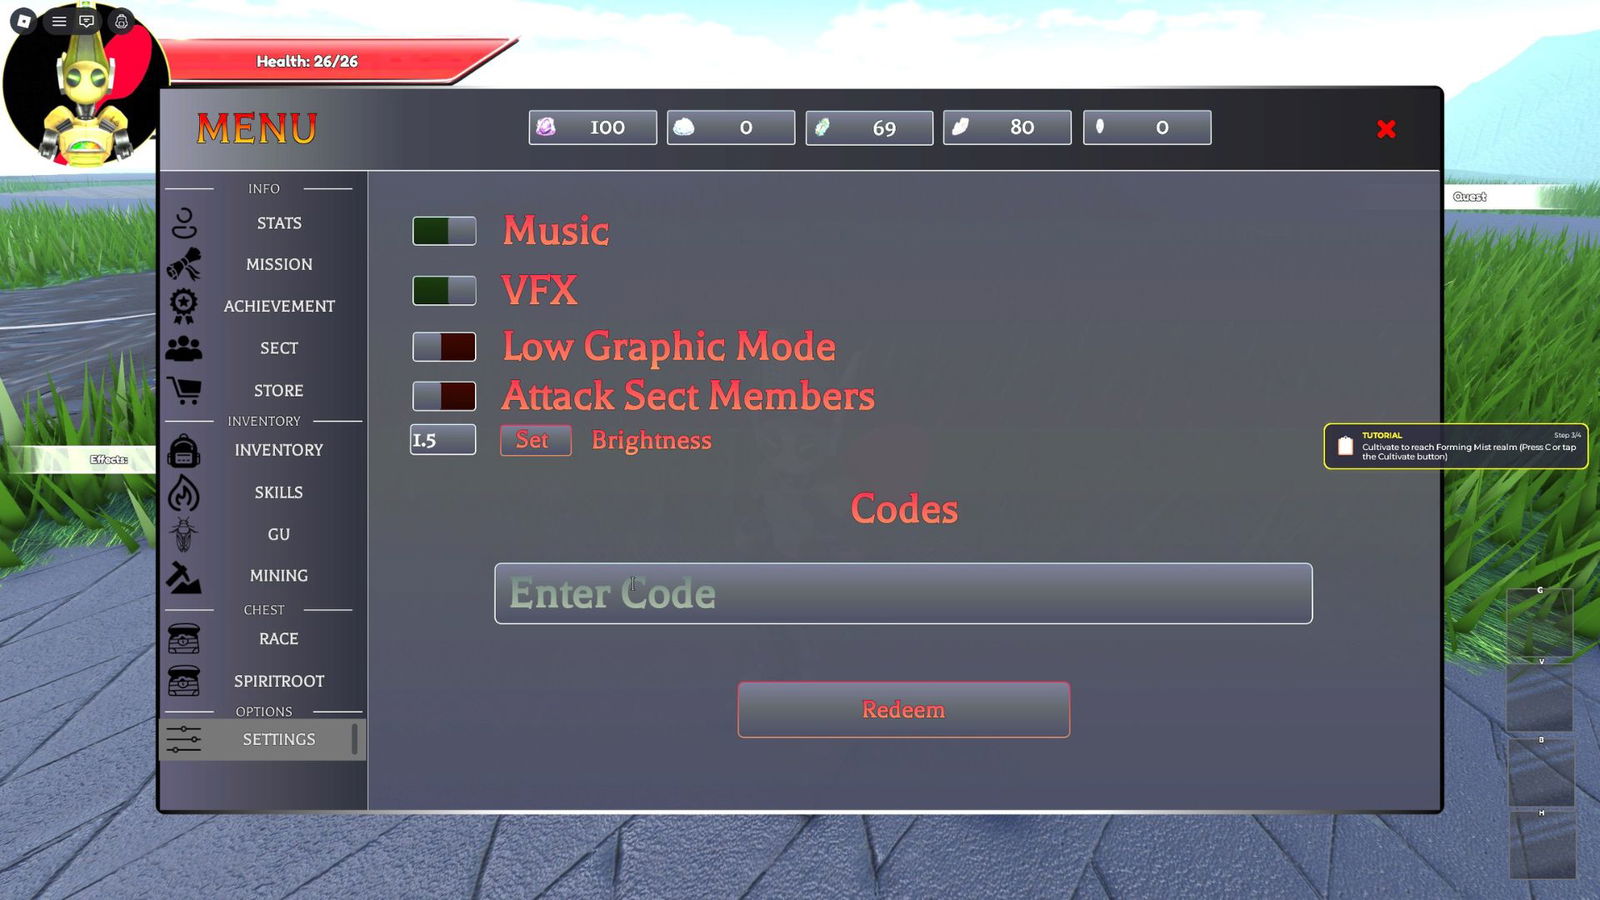Open Inventory via the backpack icon
The image size is (1600, 900).
point(184,451)
